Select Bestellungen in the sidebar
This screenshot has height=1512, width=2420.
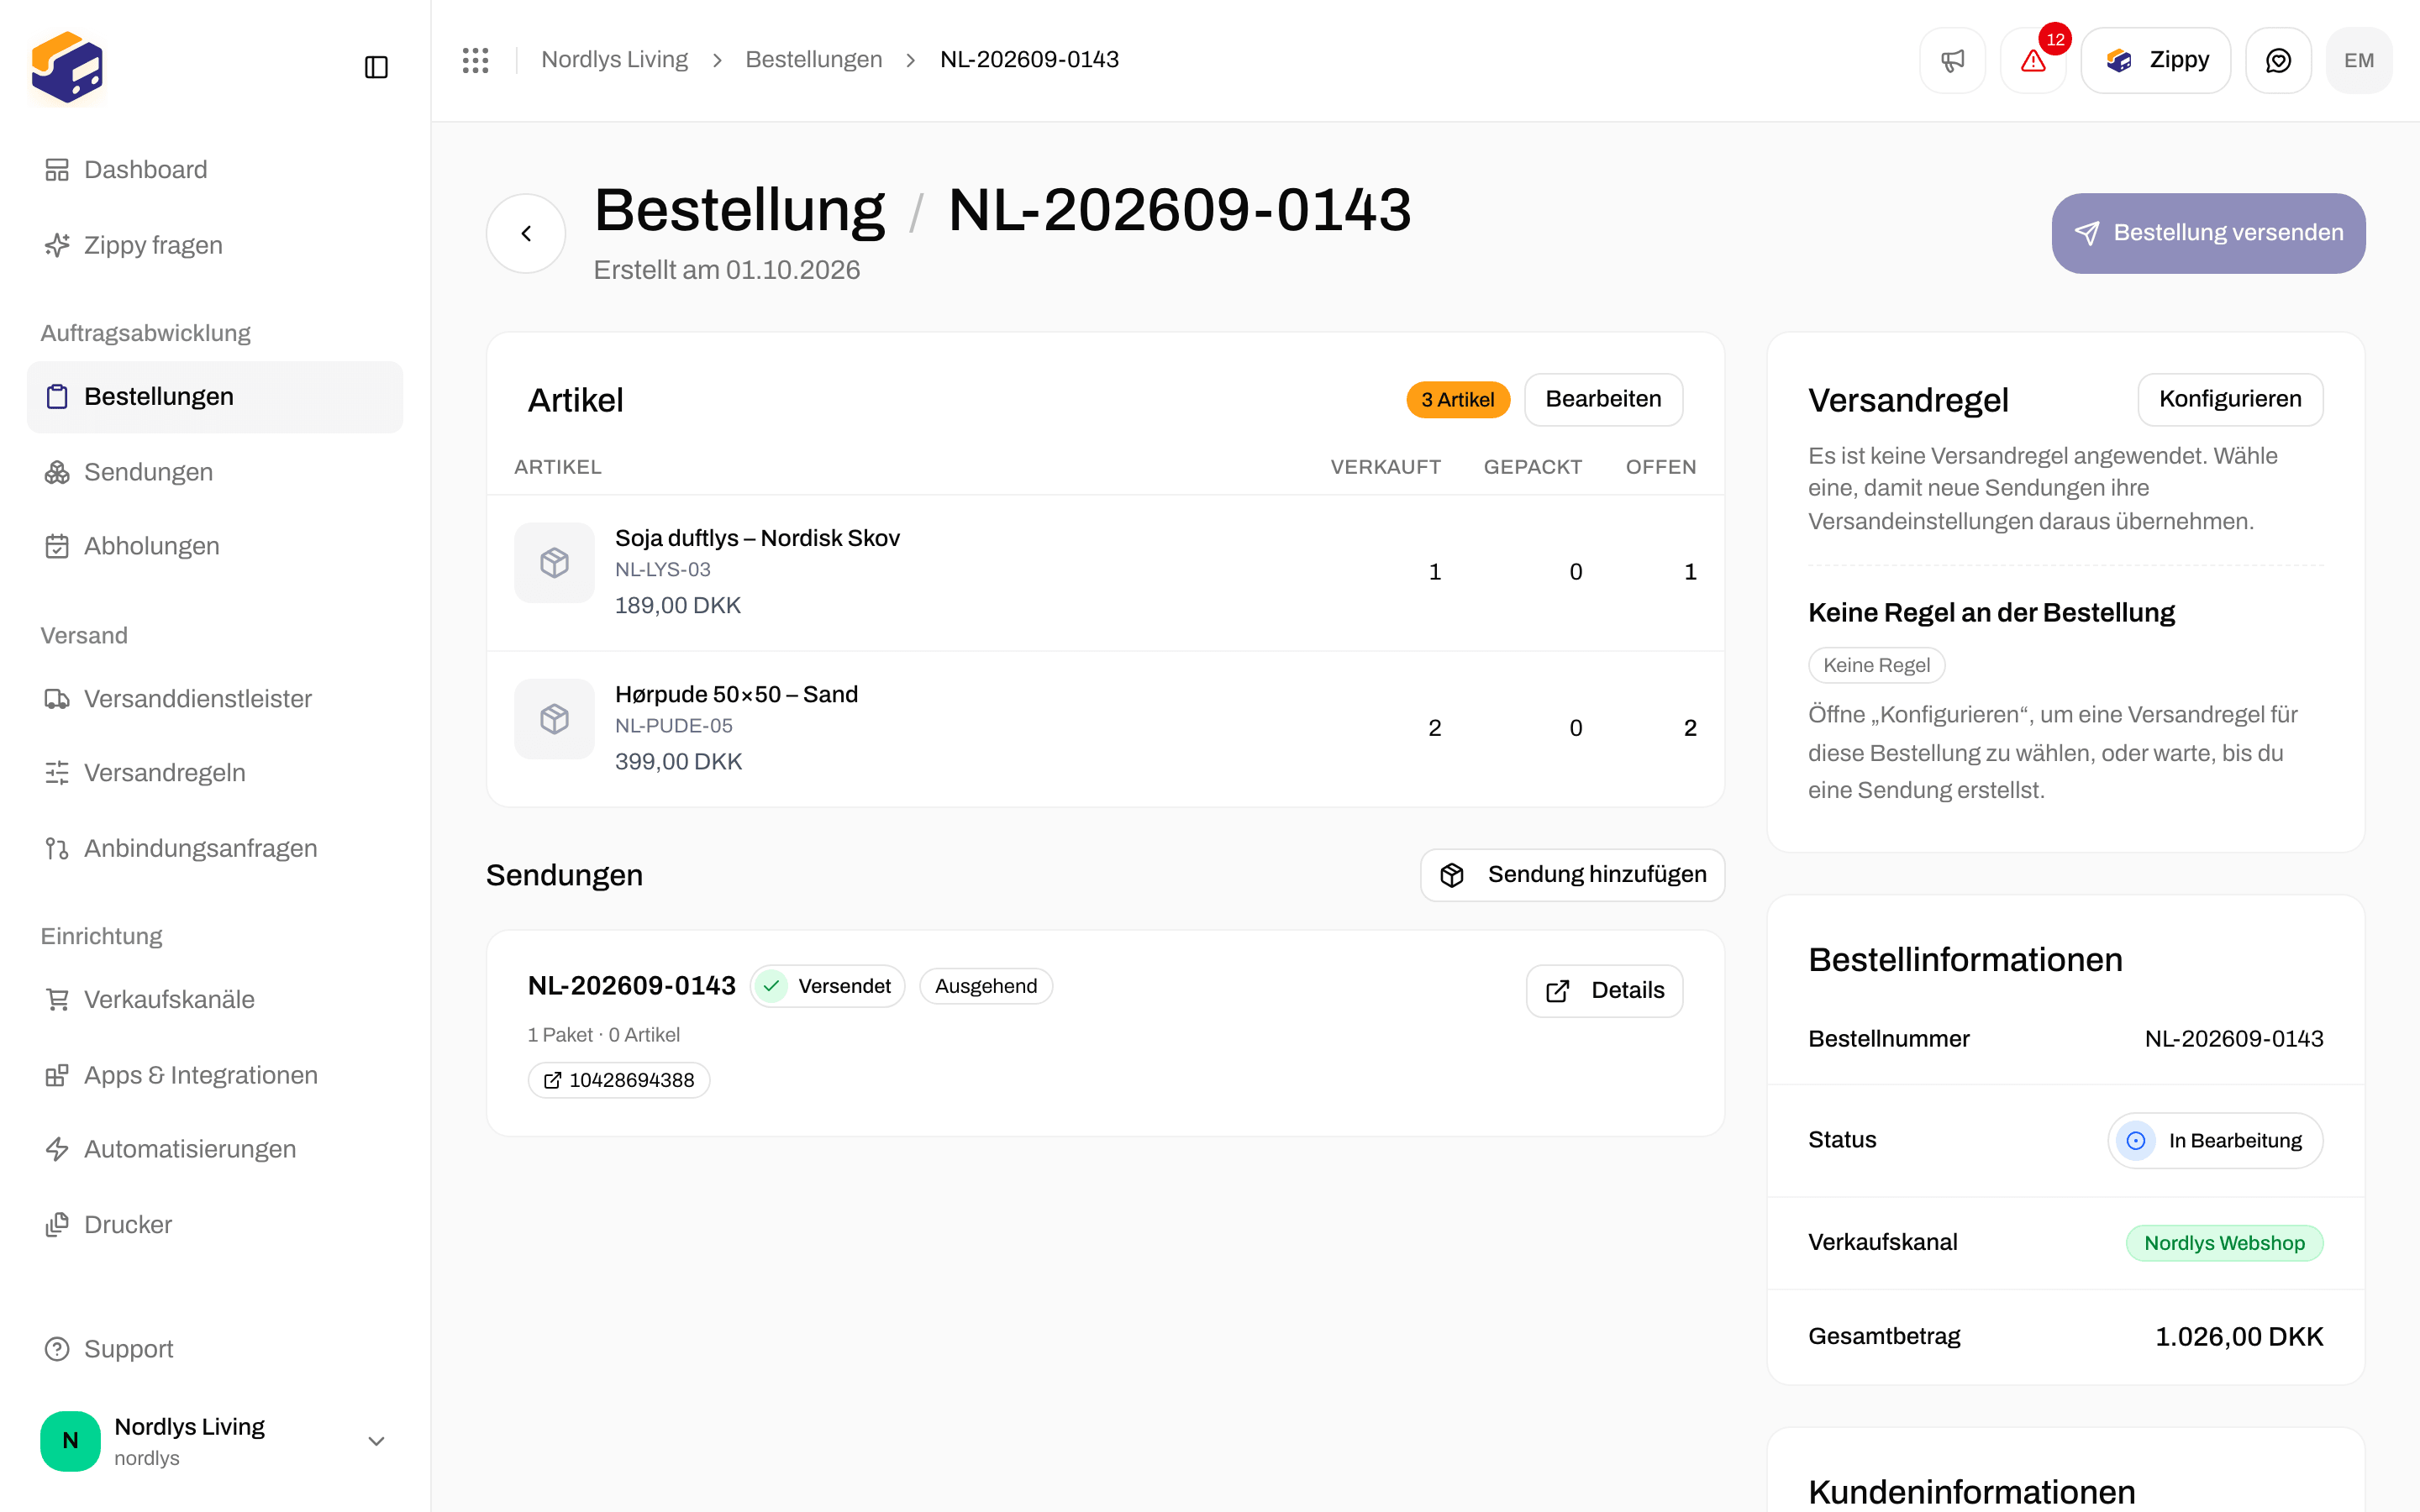pyautogui.click(x=215, y=397)
